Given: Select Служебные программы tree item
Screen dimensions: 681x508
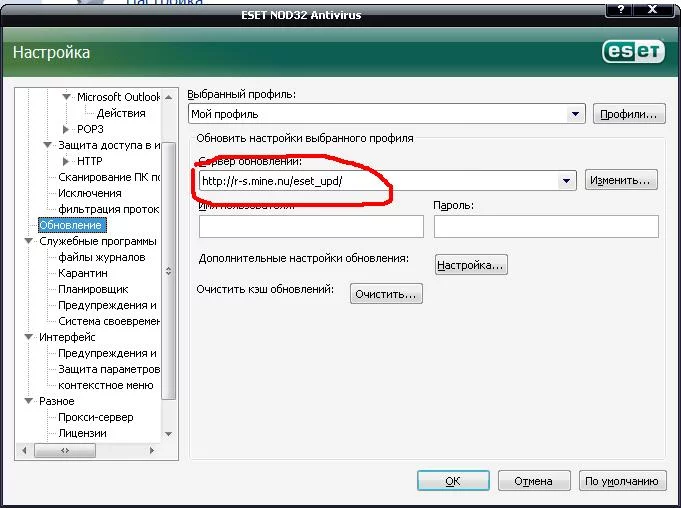Looking at the screenshot, I should click(98, 241).
